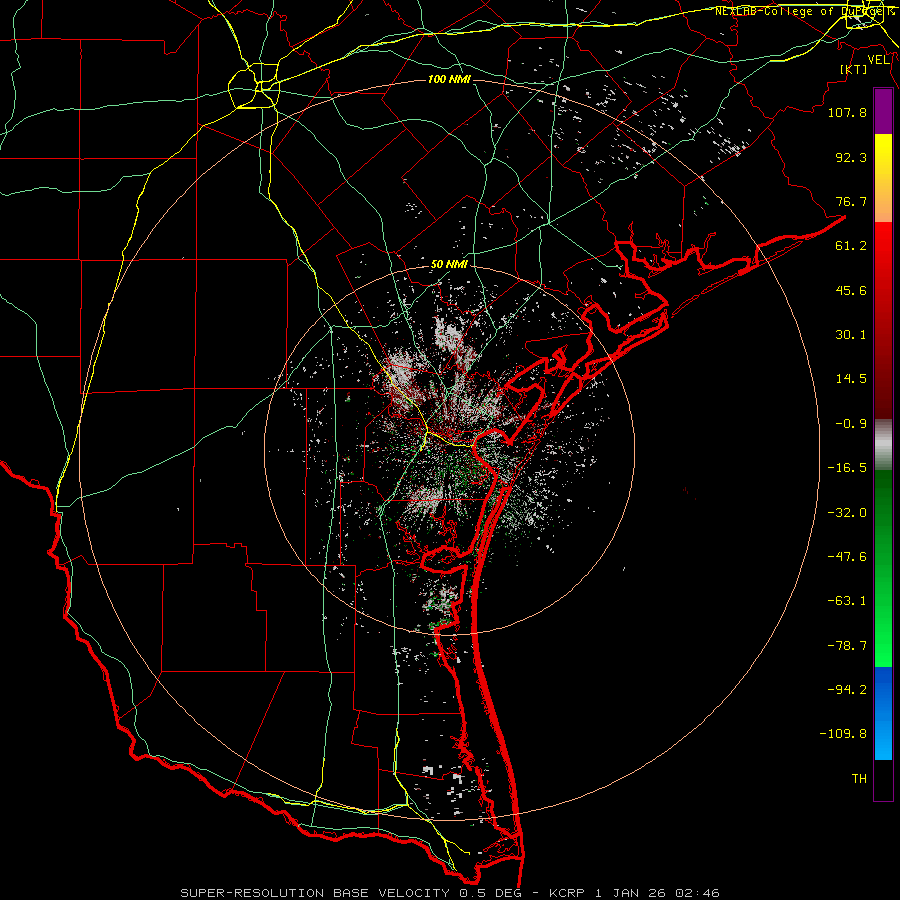Click the 76.7 velocity scale value
The width and height of the screenshot is (900, 900).
click(x=851, y=201)
